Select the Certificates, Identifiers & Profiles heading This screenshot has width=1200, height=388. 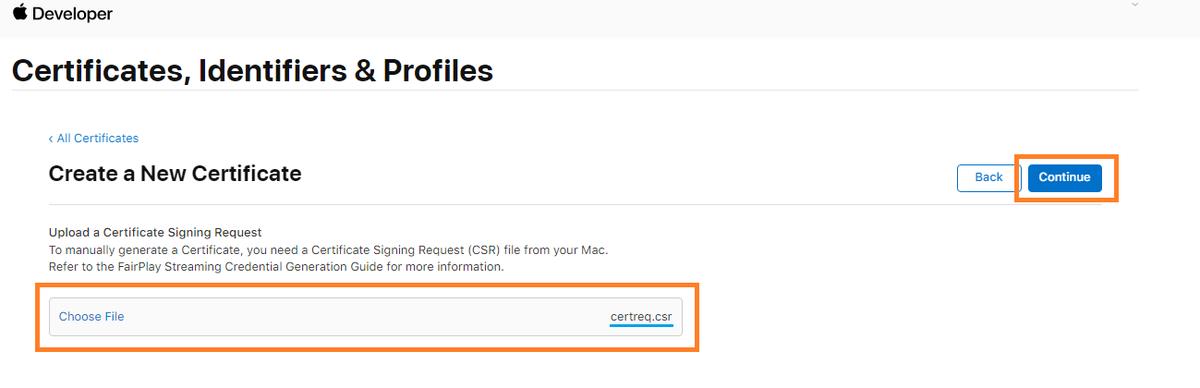252,70
